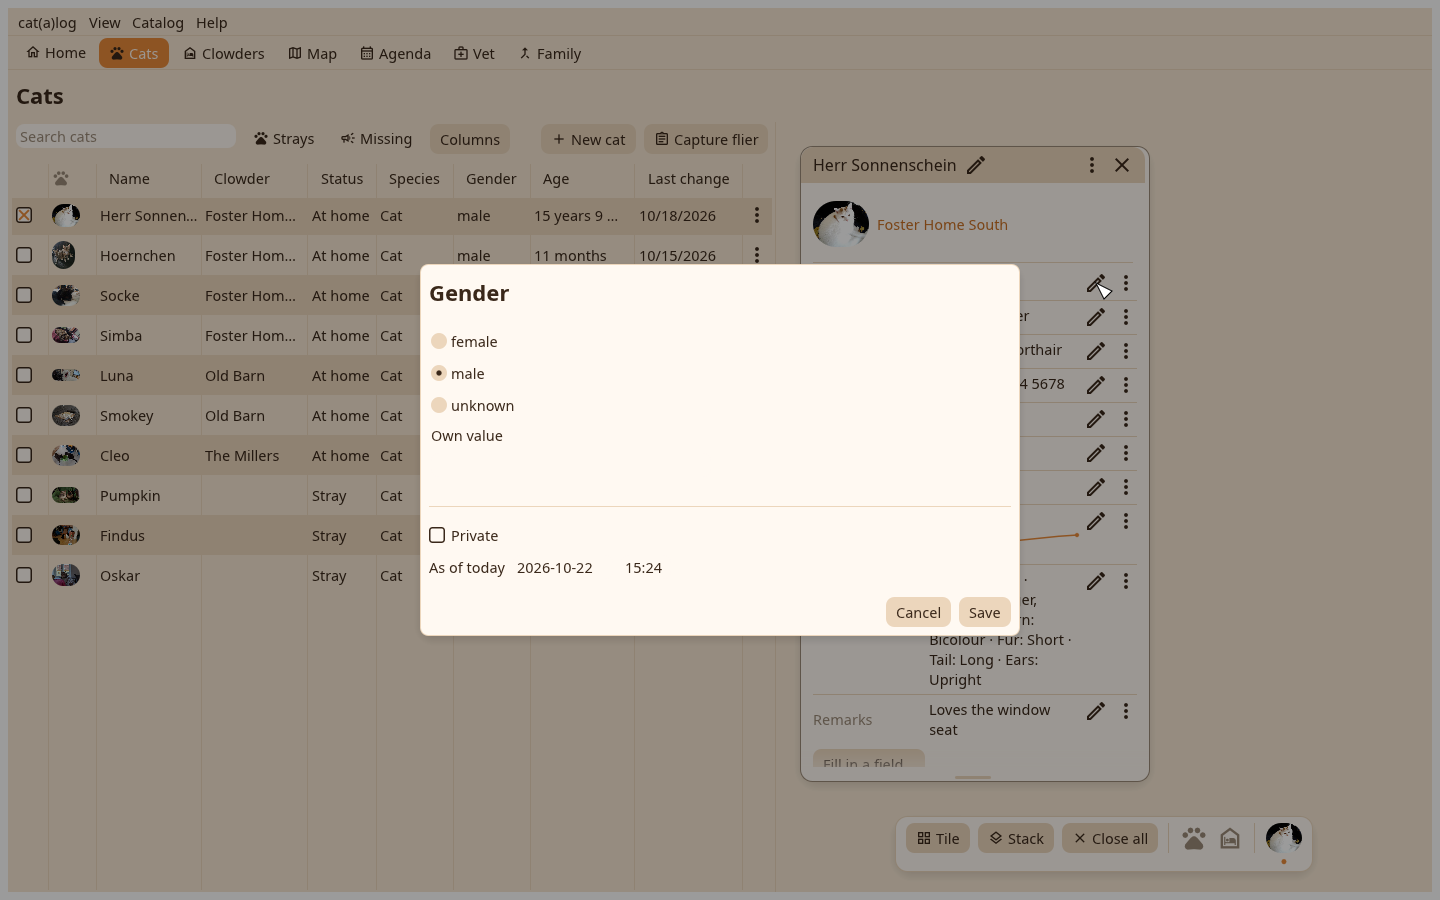The height and width of the screenshot is (900, 1440).
Task: Click the house icon in bottom dock
Action: click(1230, 838)
